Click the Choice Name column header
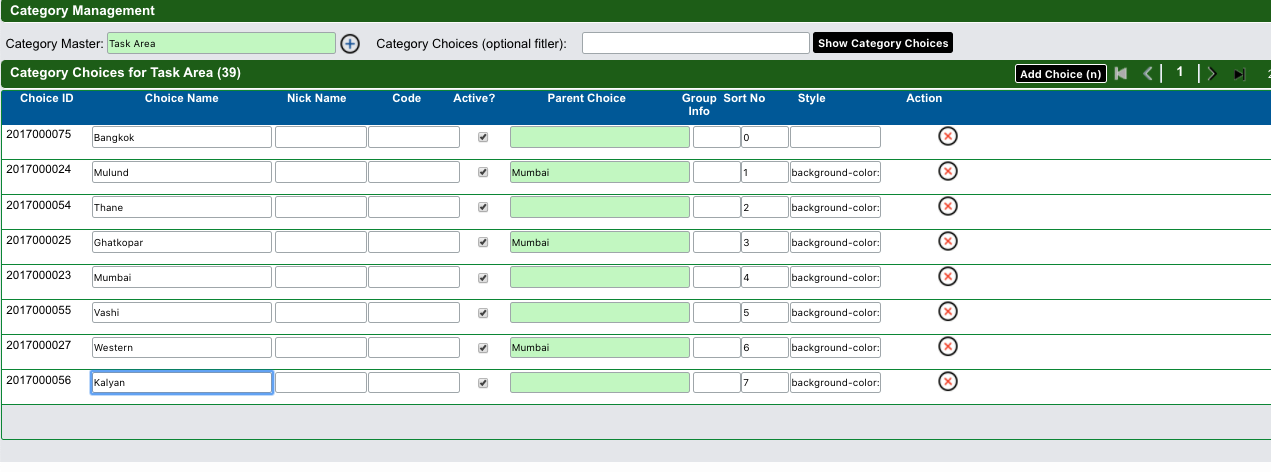This screenshot has width=1271, height=472. click(181, 98)
